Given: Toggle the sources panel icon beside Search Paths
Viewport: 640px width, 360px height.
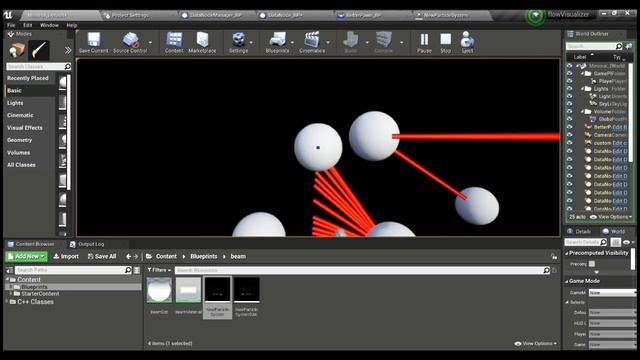Looking at the screenshot, I should point(9,270).
